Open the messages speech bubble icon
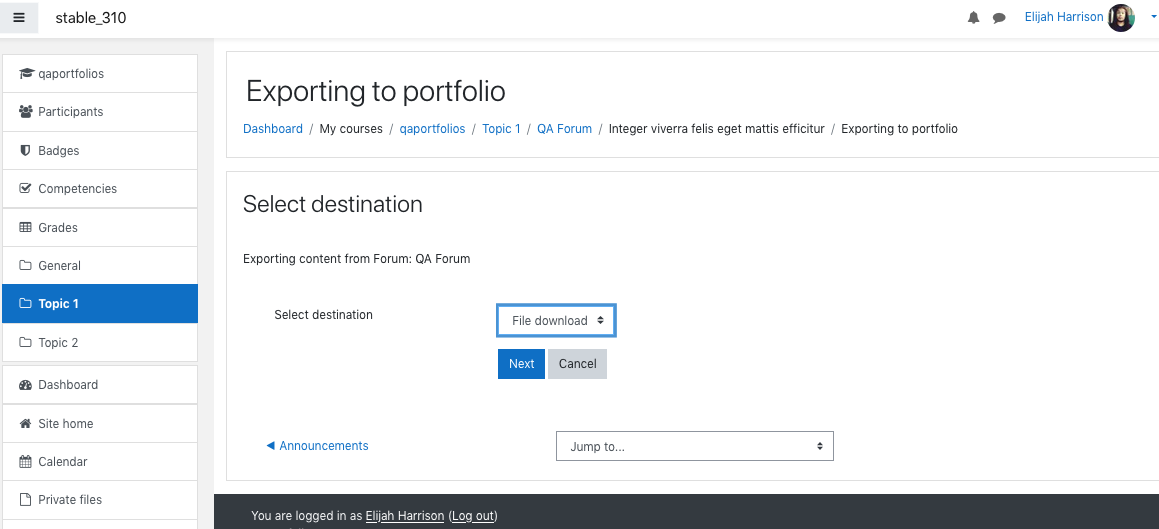 coord(999,18)
